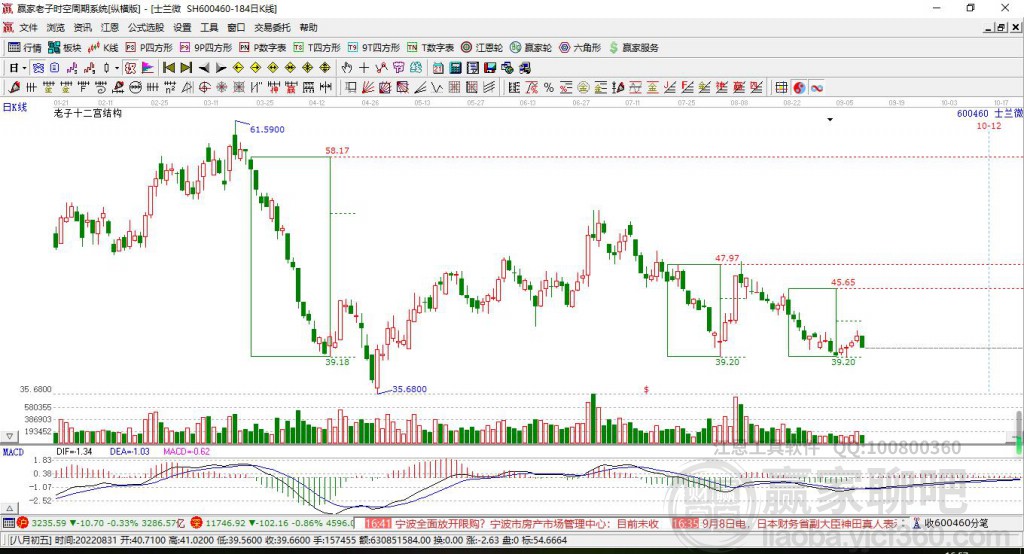
Task: Select the zigzag wave line tool
Action: pyautogui.click(x=437, y=88)
